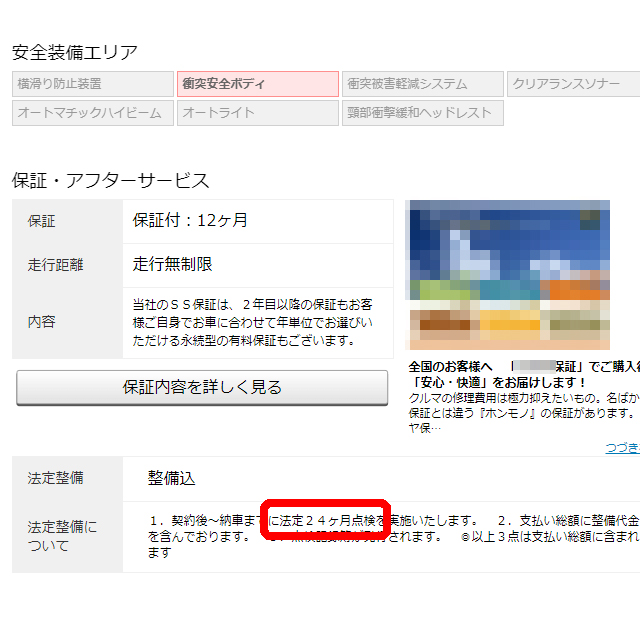Click the 内容 row label
The width and height of the screenshot is (640, 640).
point(41,322)
